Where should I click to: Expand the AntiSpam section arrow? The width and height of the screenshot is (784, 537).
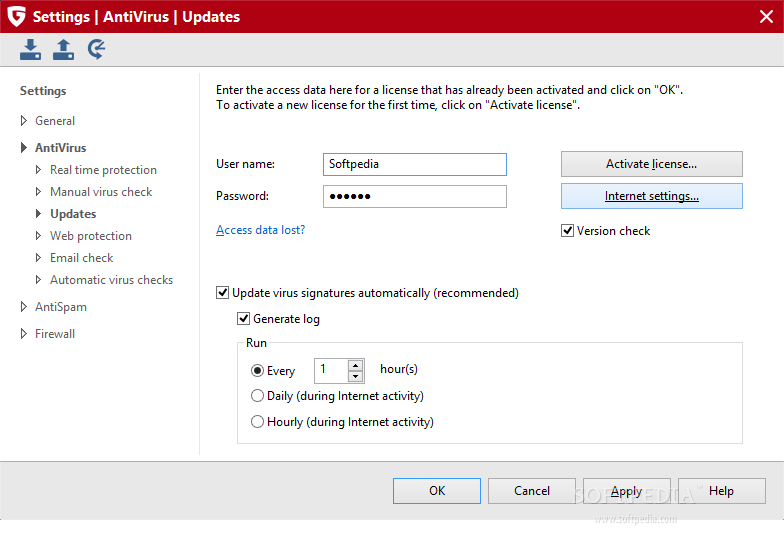coord(24,306)
